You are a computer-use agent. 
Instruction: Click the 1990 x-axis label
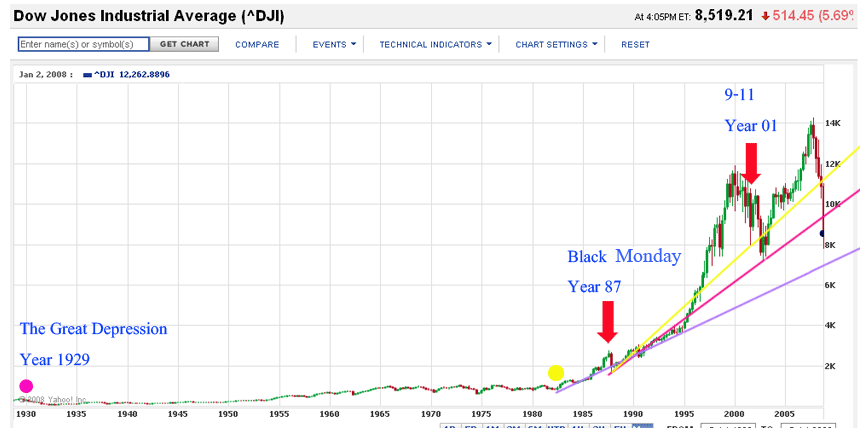(633, 414)
